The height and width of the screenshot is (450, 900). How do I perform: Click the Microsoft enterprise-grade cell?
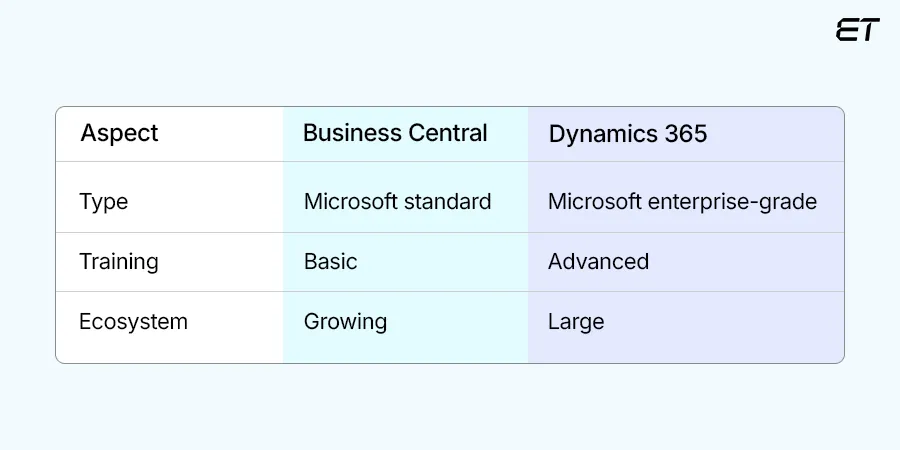(682, 201)
